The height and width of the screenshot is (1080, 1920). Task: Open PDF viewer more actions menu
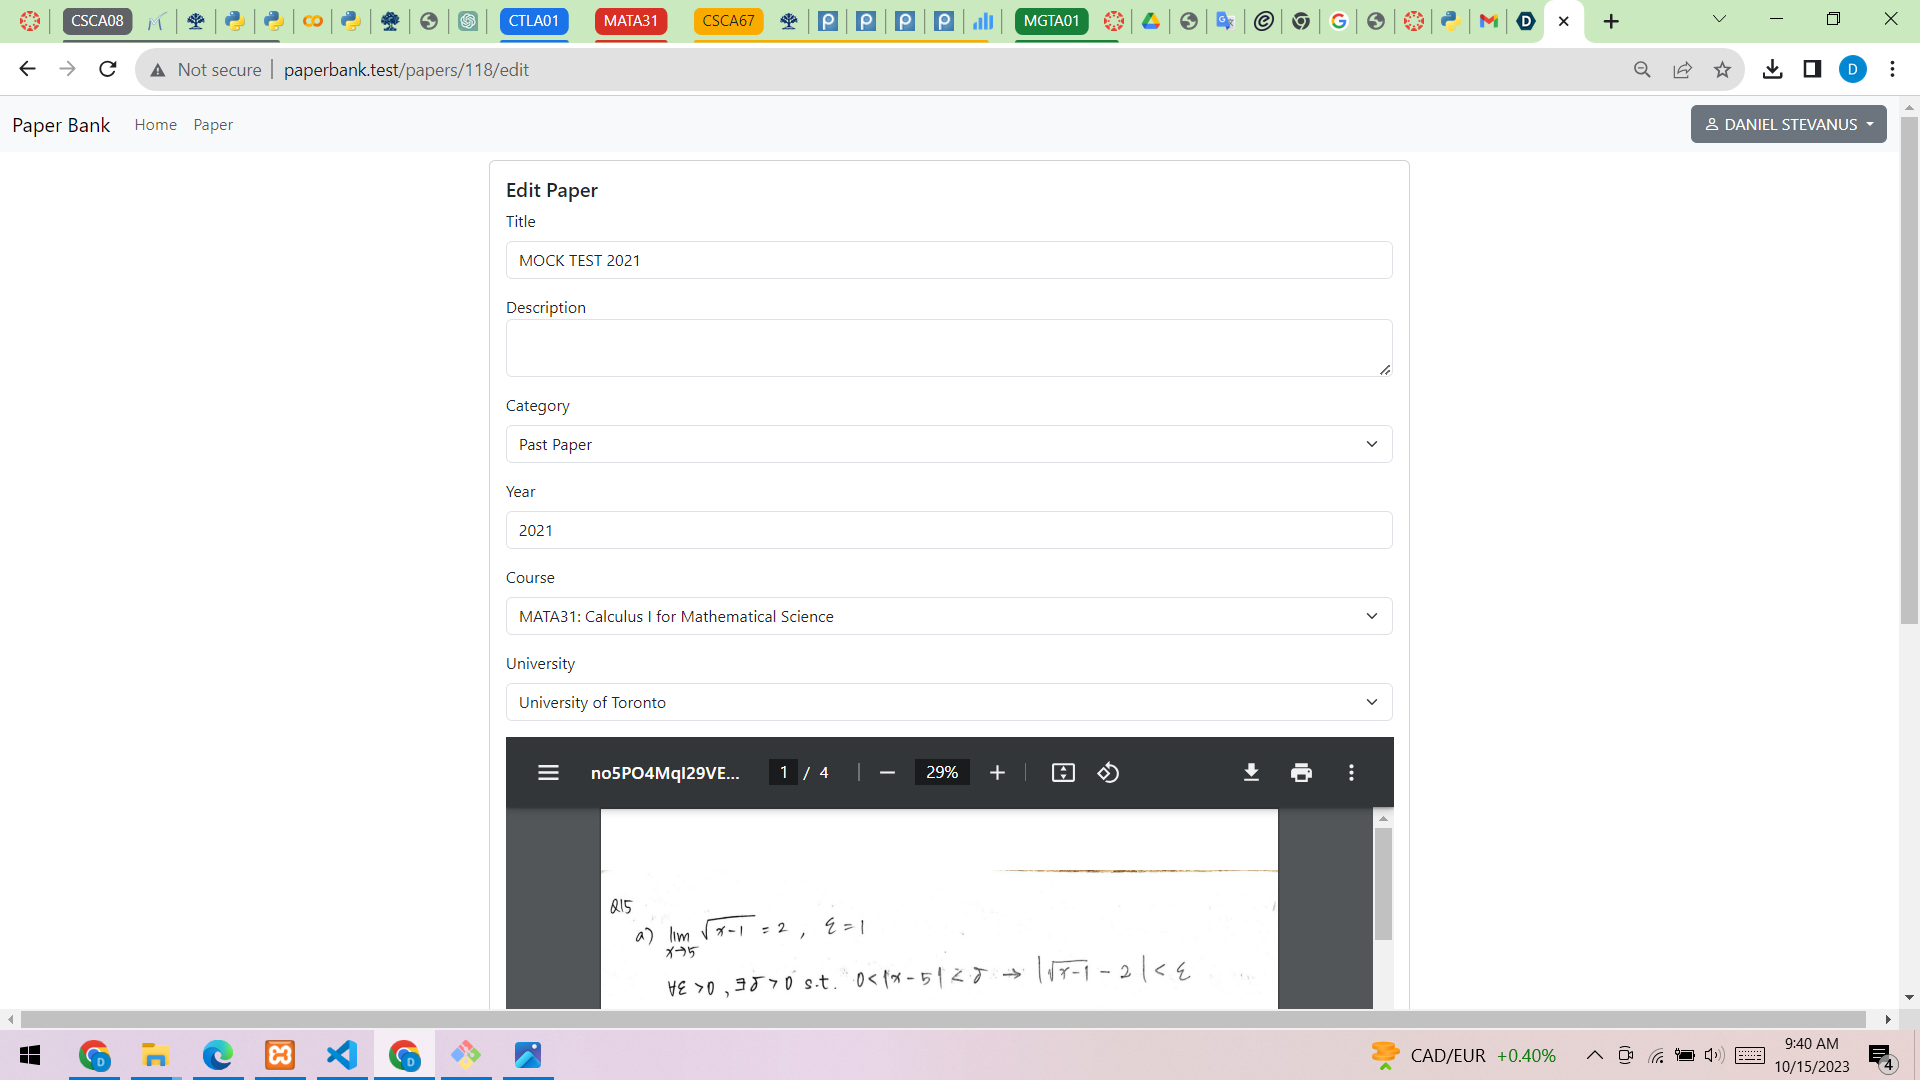click(1351, 773)
